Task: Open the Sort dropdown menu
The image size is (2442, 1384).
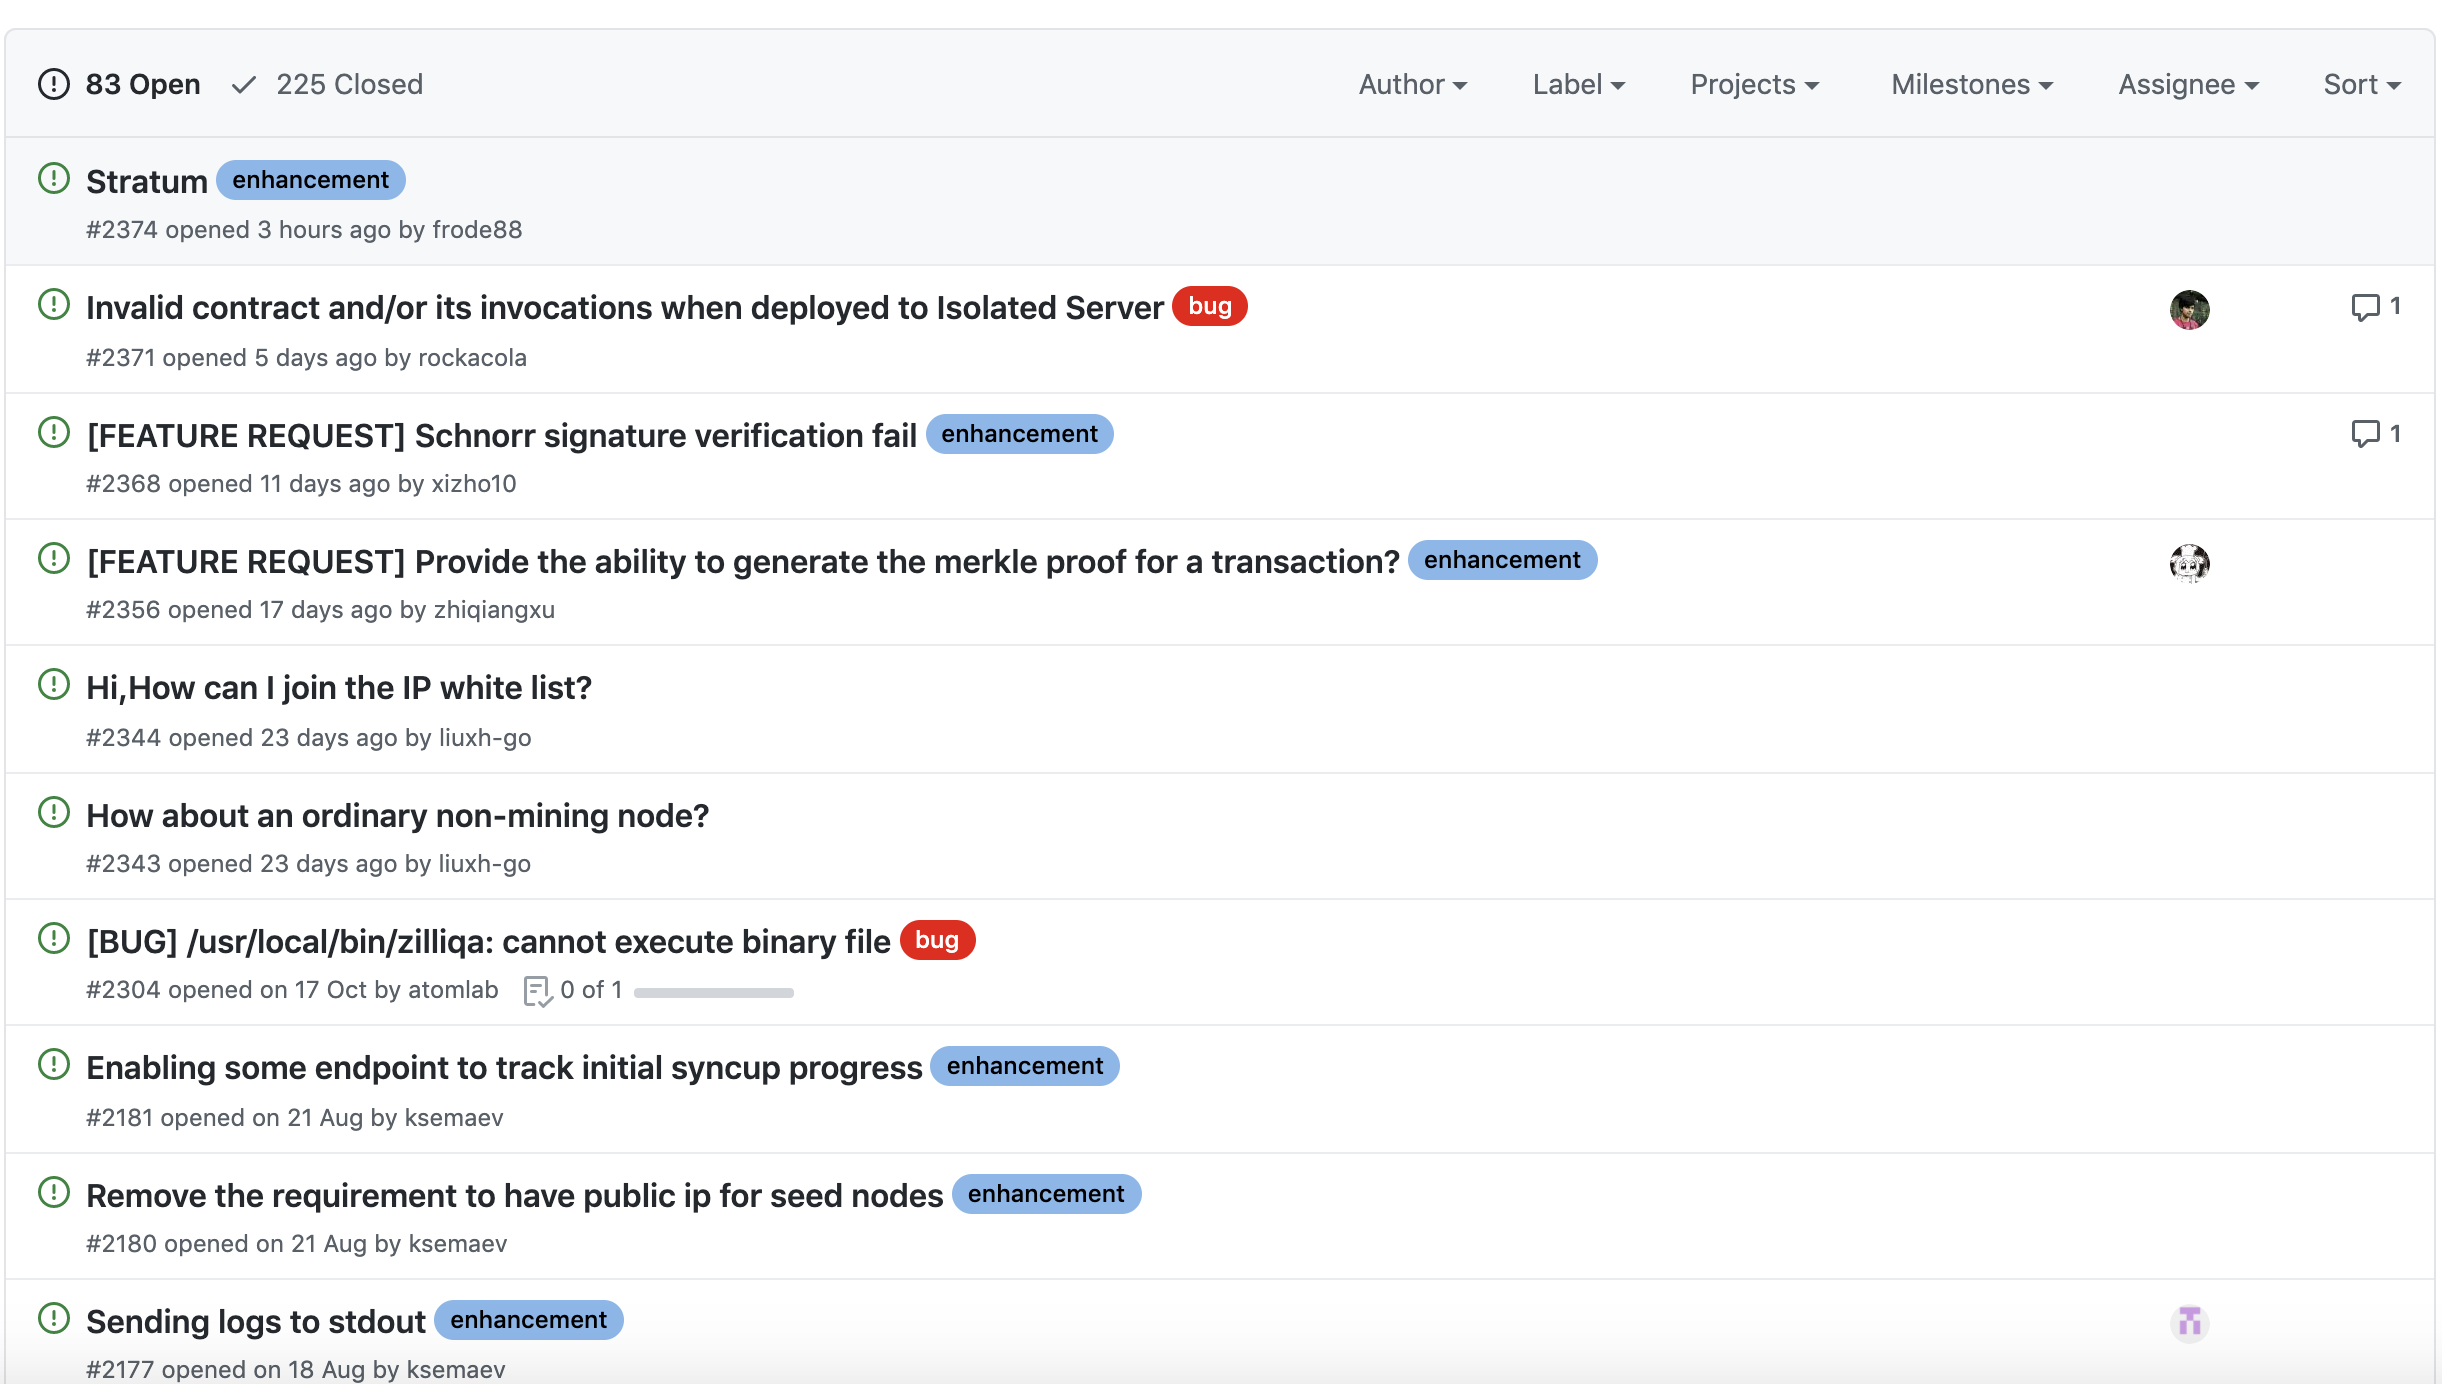Action: pos(2361,85)
